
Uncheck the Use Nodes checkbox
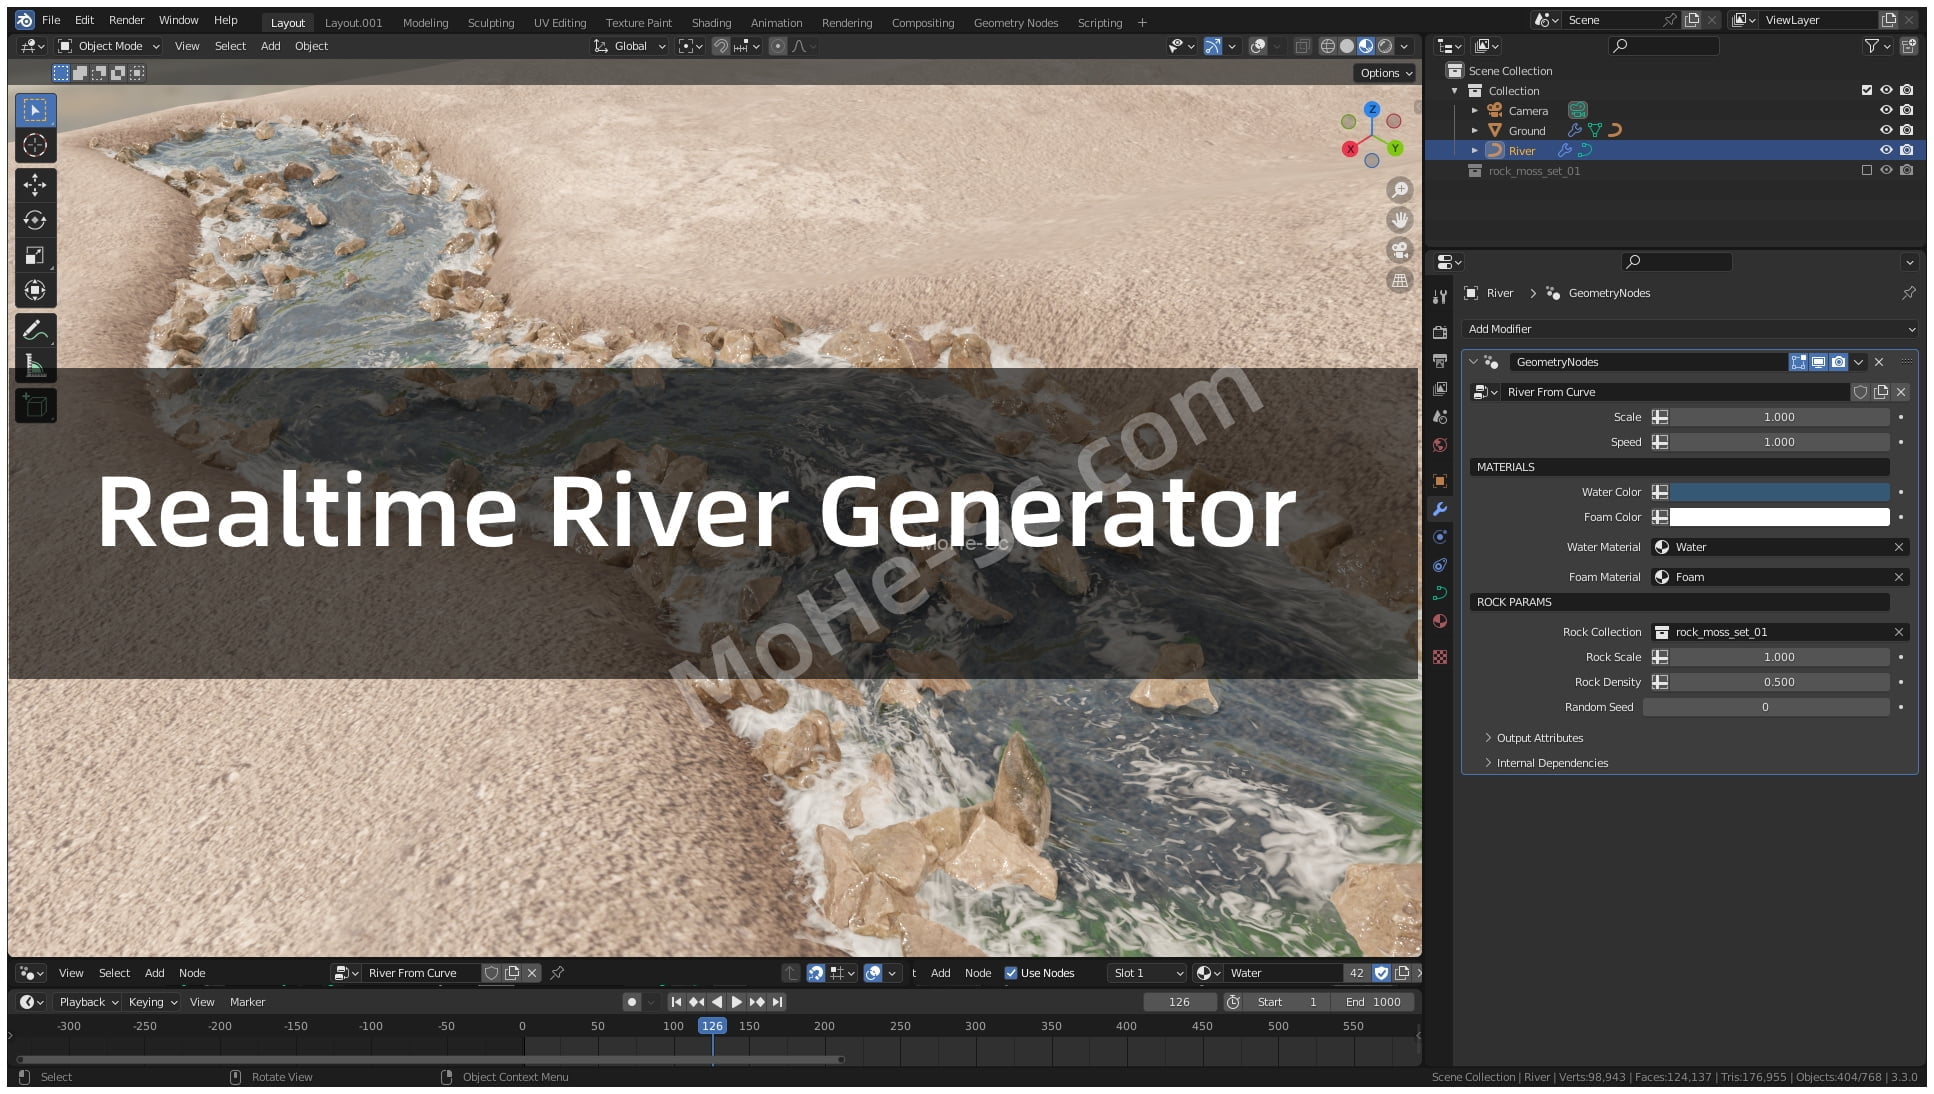(x=1011, y=973)
